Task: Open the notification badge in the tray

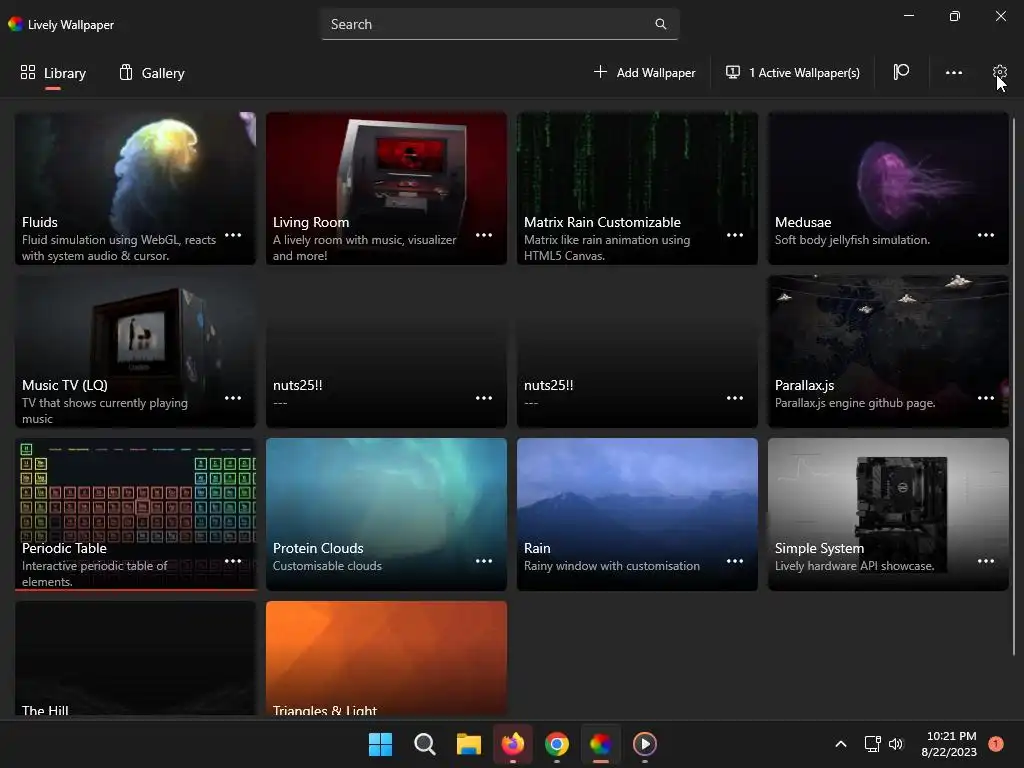Action: point(996,744)
